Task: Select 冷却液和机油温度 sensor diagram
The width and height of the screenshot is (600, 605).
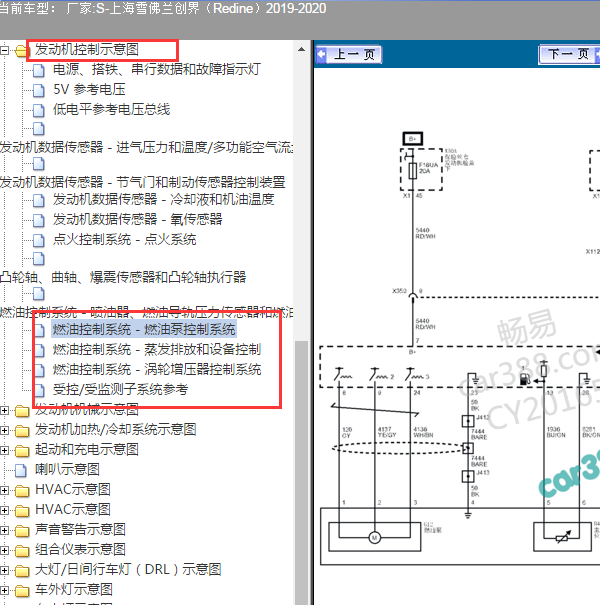Action: (x=164, y=199)
